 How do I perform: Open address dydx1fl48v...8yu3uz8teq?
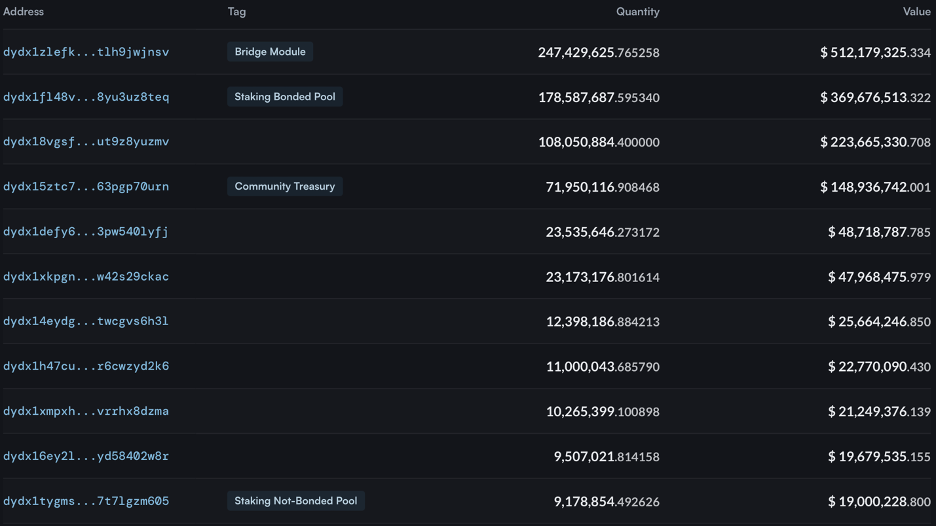point(86,97)
